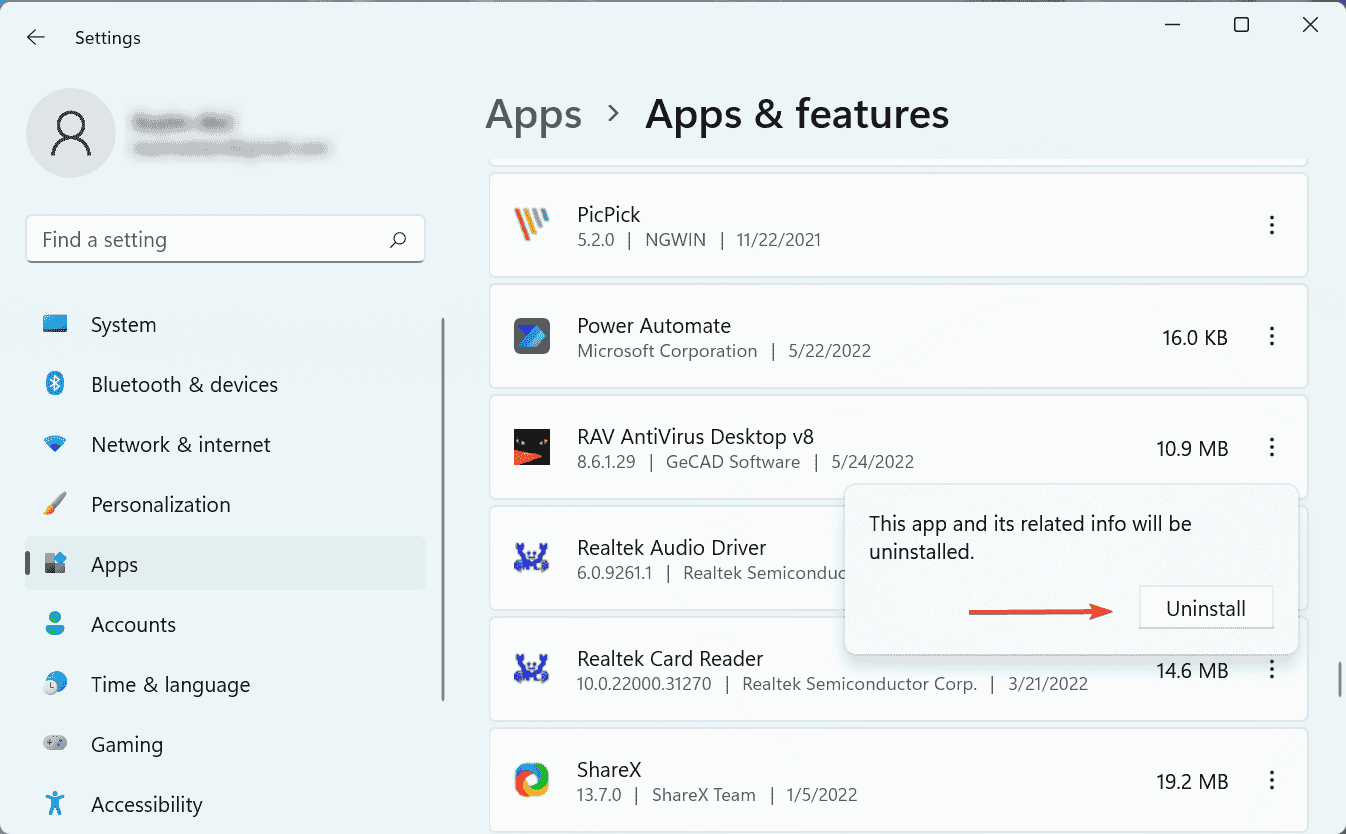Open Bluetooth & devices settings
This screenshot has width=1346, height=834.
pos(225,385)
